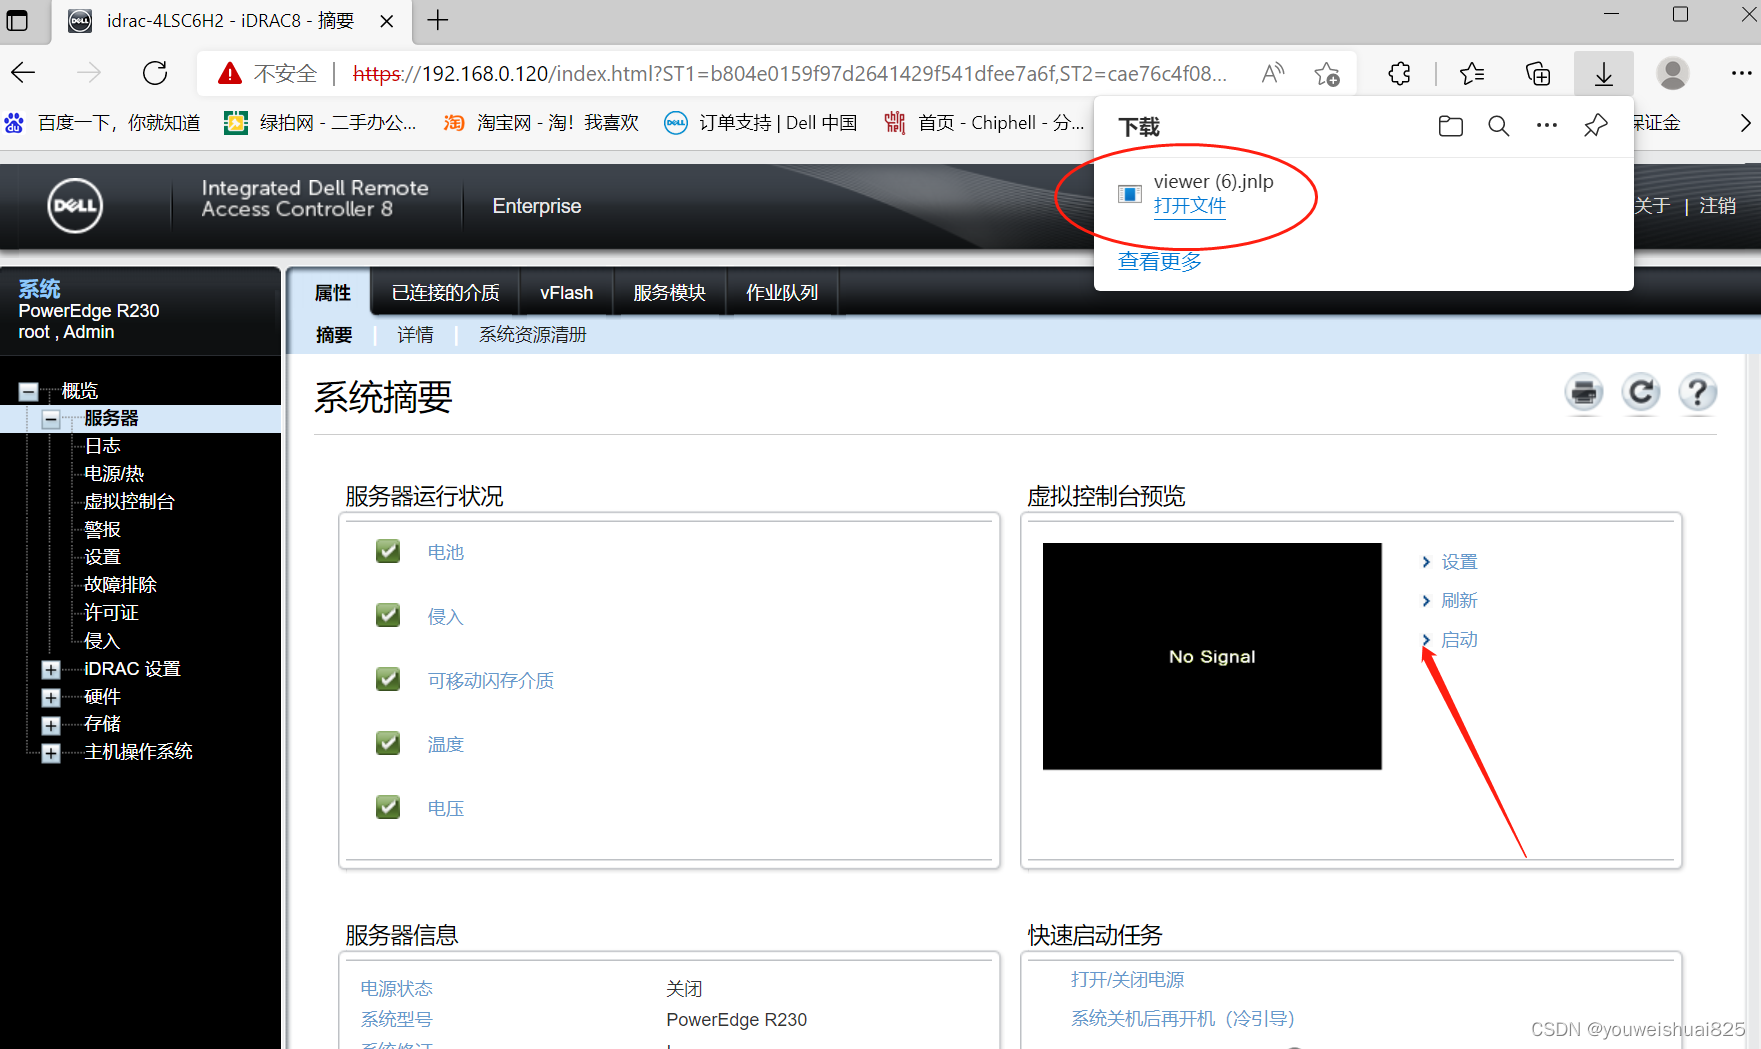Click 设置 console preview link
The width and height of the screenshot is (1761, 1049).
(x=1459, y=562)
